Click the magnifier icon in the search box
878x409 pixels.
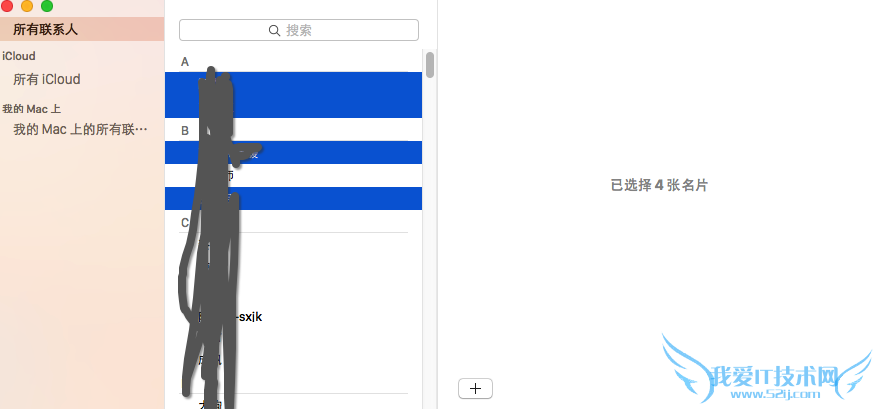[274, 30]
